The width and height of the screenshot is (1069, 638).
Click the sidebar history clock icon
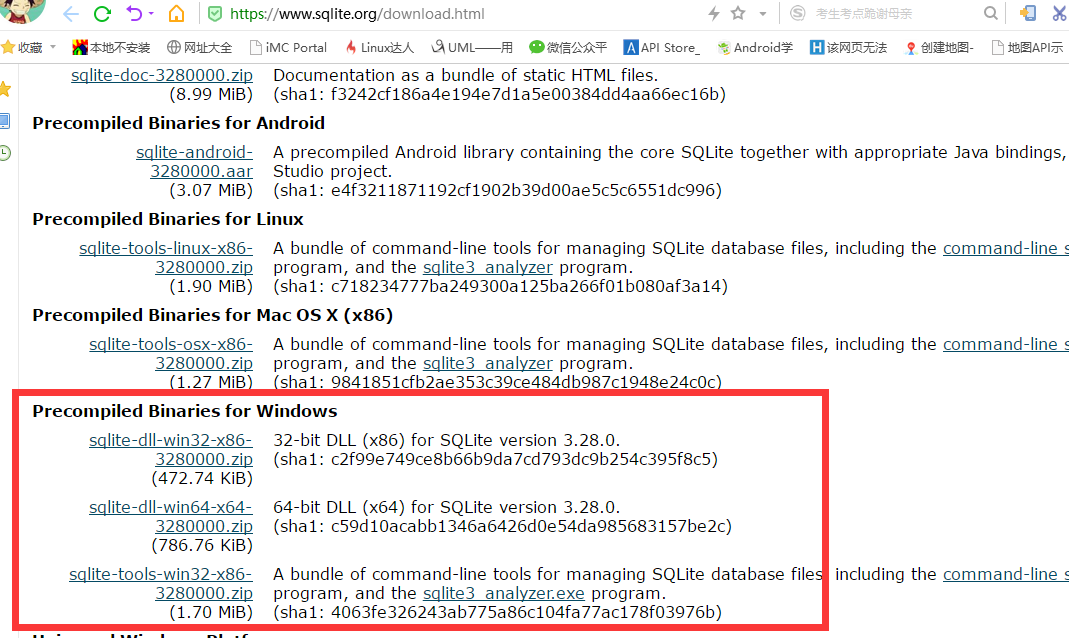(5, 153)
